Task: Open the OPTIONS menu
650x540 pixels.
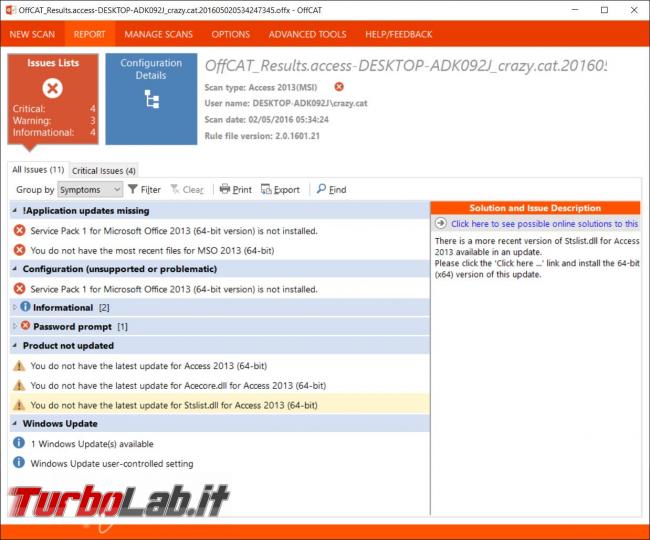Action: click(230, 34)
